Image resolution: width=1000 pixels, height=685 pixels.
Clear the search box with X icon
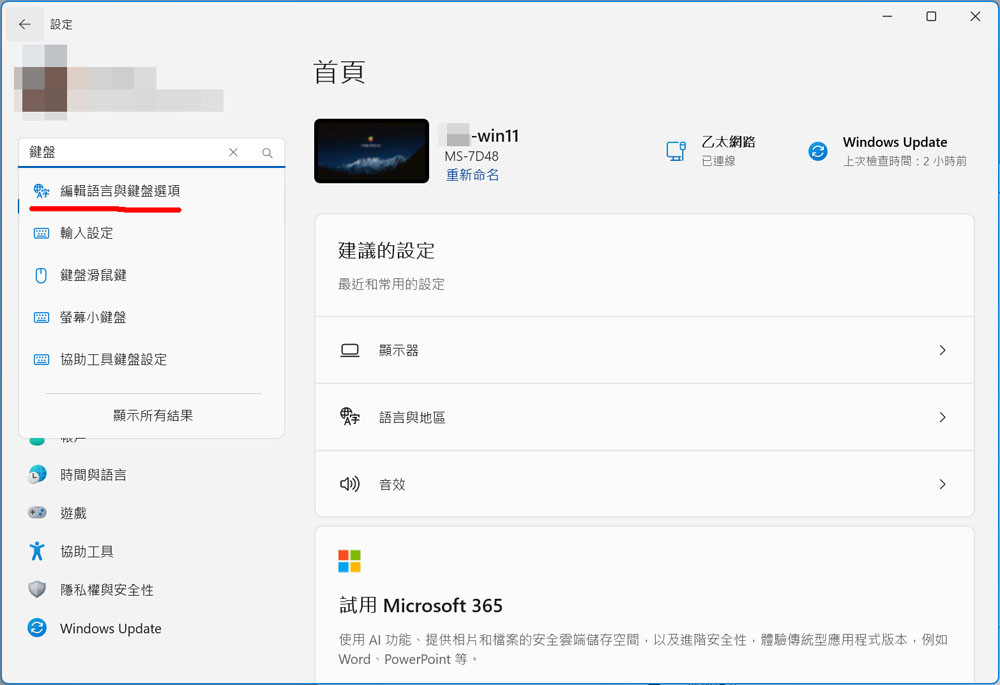233,152
